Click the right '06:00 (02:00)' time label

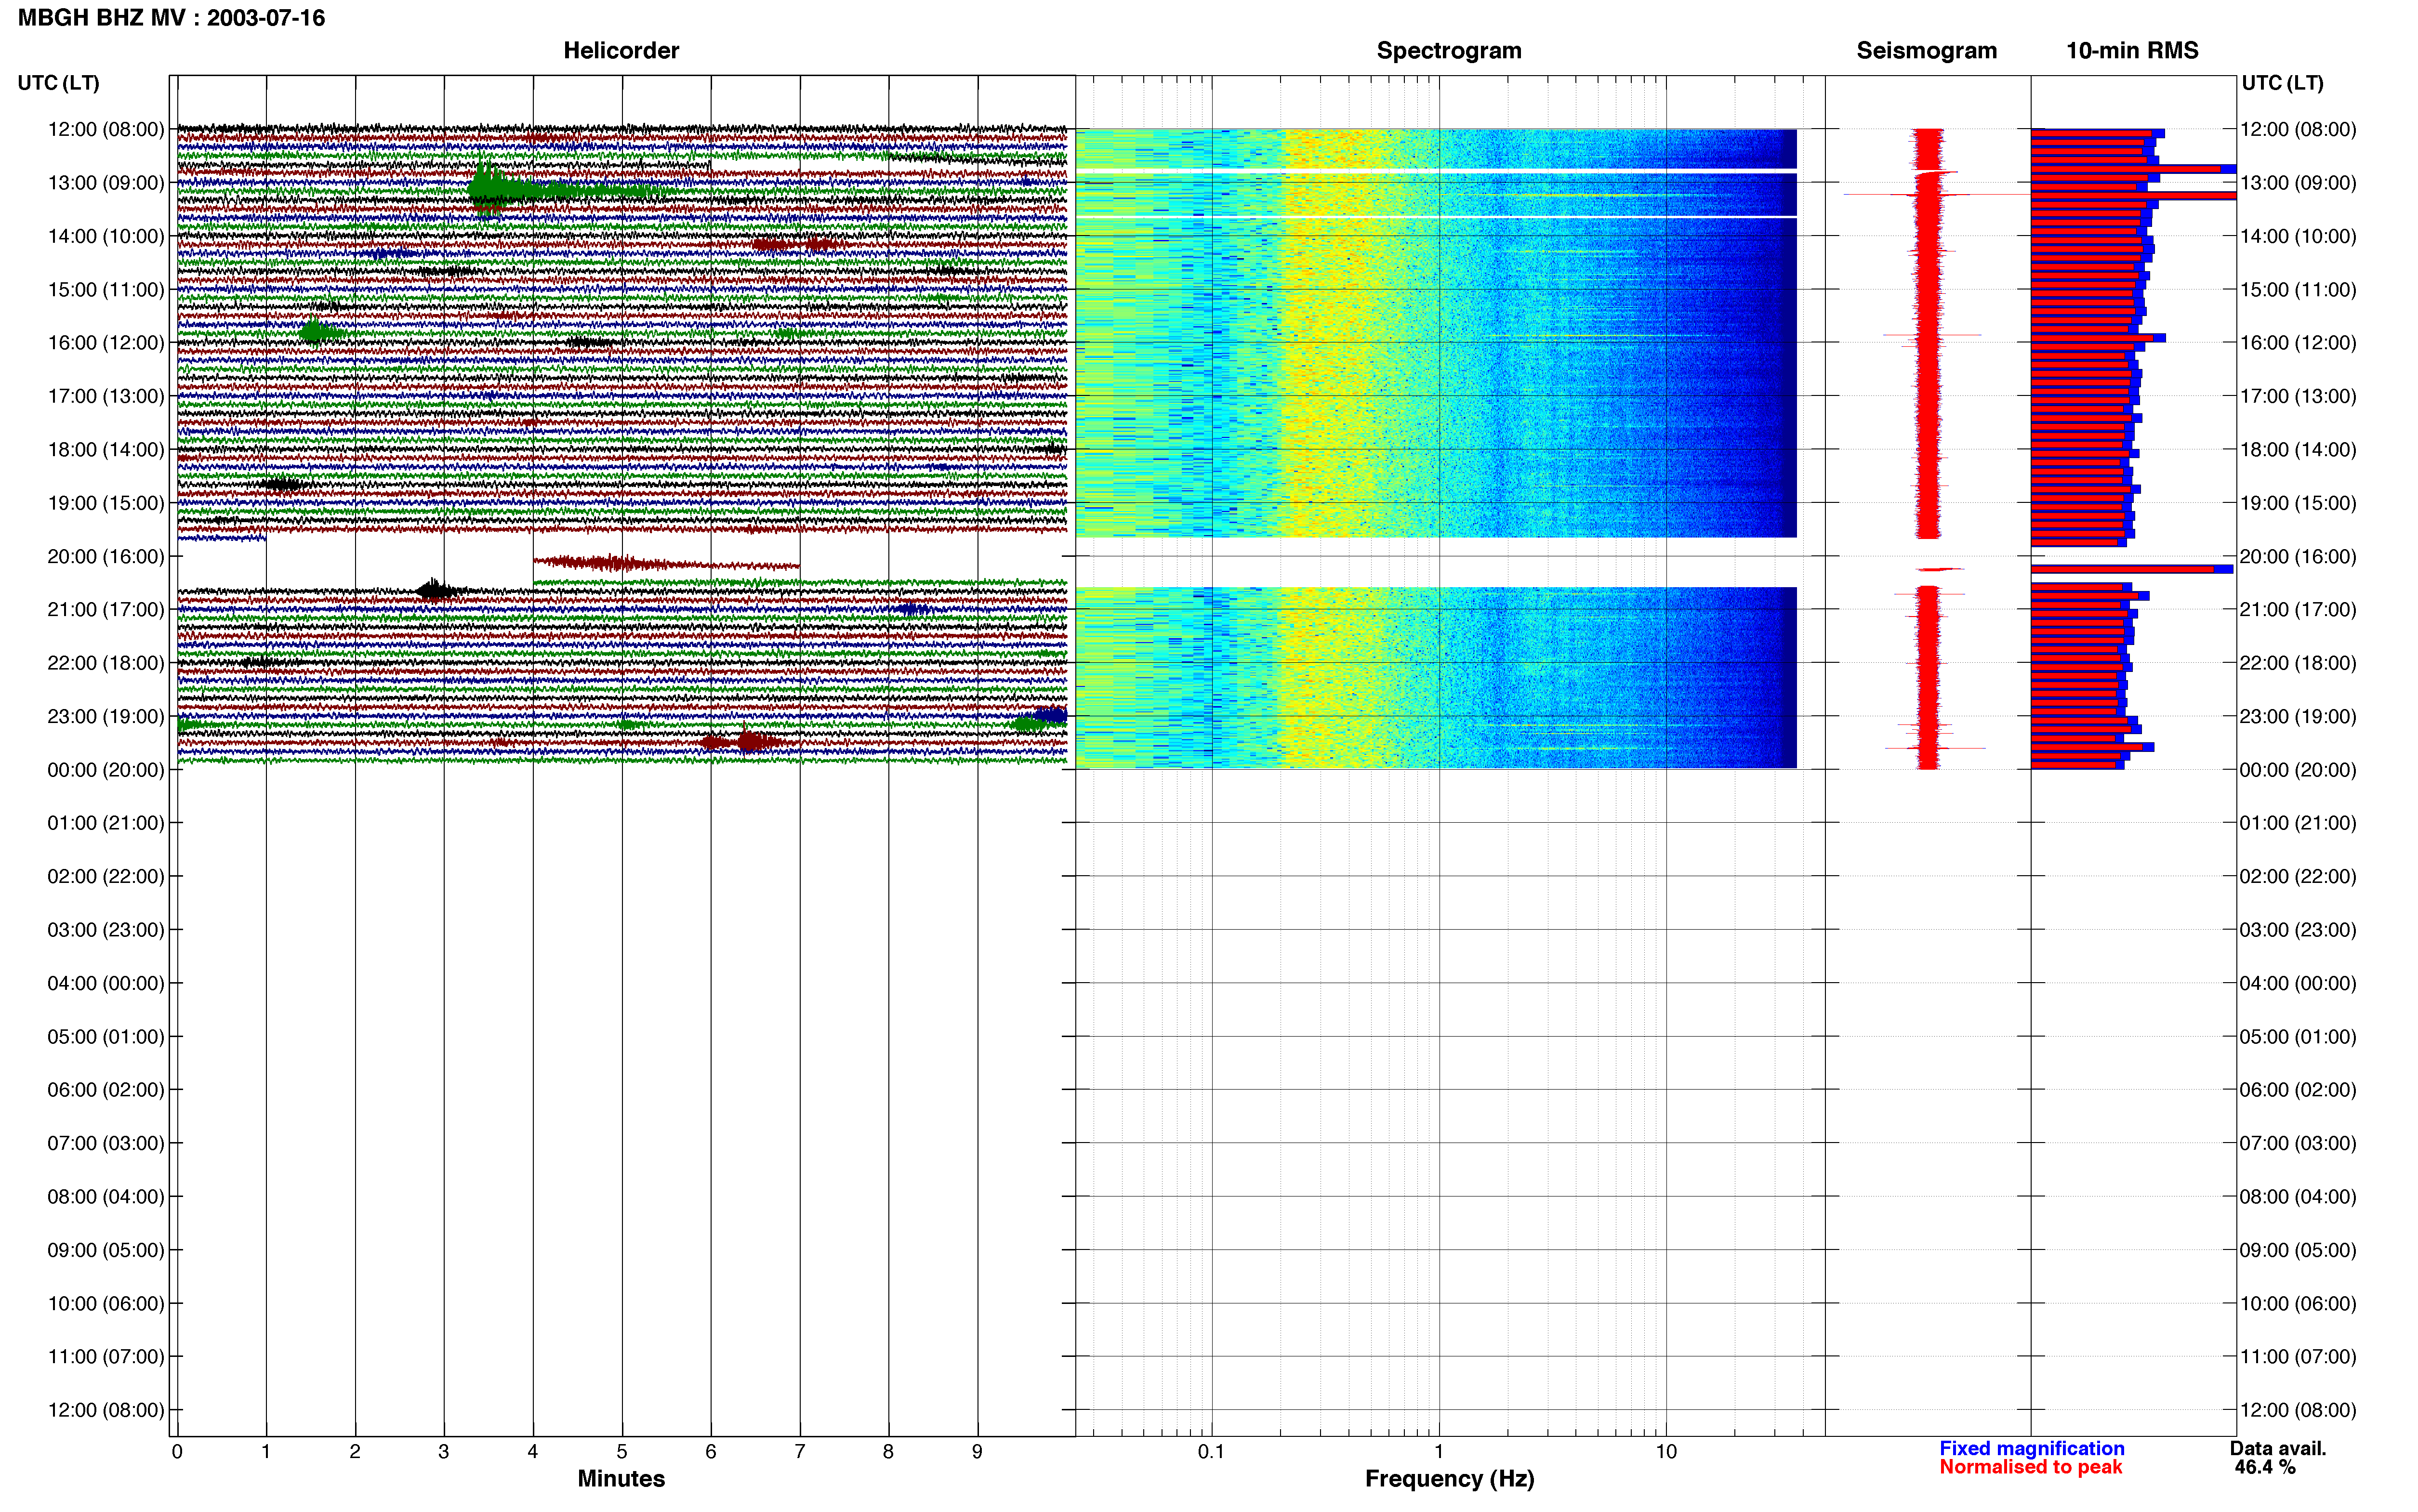click(2298, 1090)
